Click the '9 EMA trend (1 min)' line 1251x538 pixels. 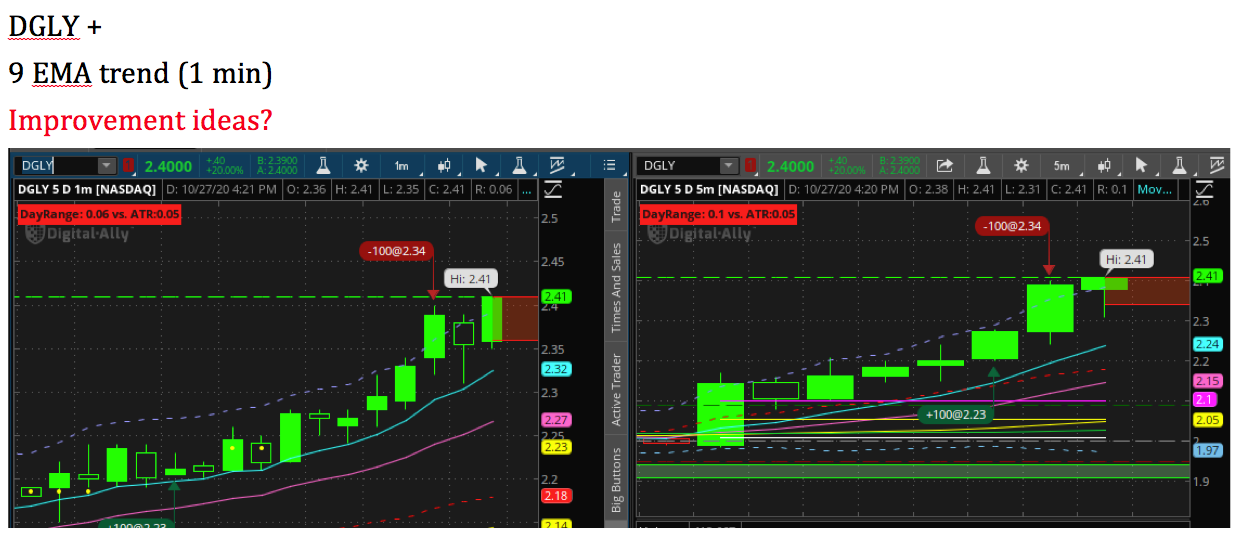(140, 73)
